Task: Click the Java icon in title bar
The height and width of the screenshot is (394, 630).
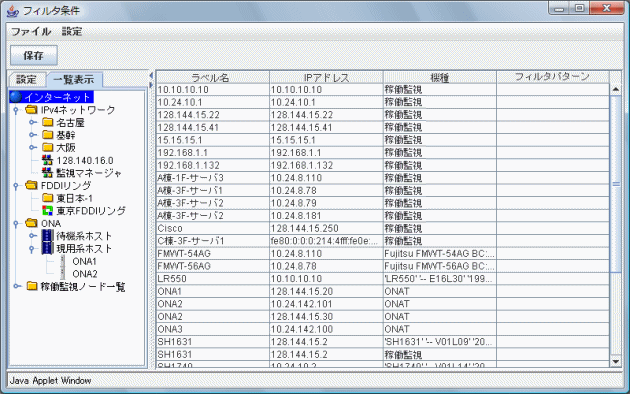Action: click(x=13, y=11)
